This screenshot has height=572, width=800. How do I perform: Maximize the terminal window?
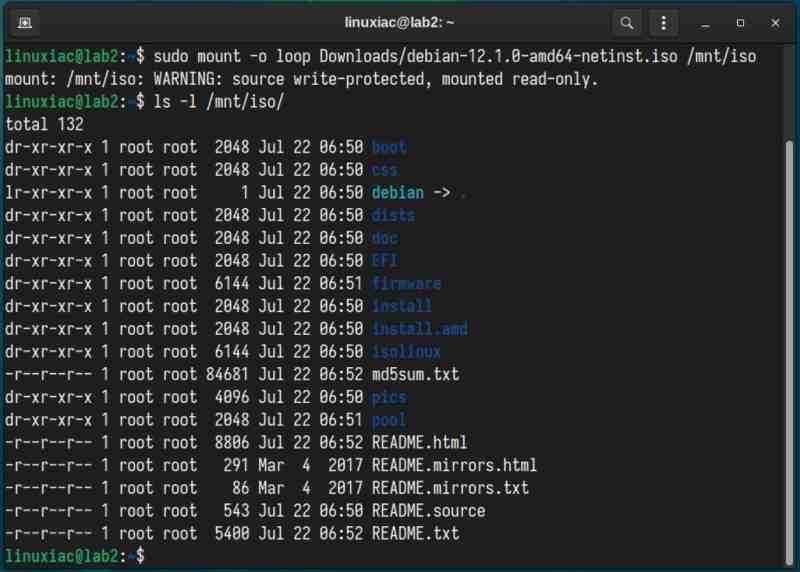[741, 22]
